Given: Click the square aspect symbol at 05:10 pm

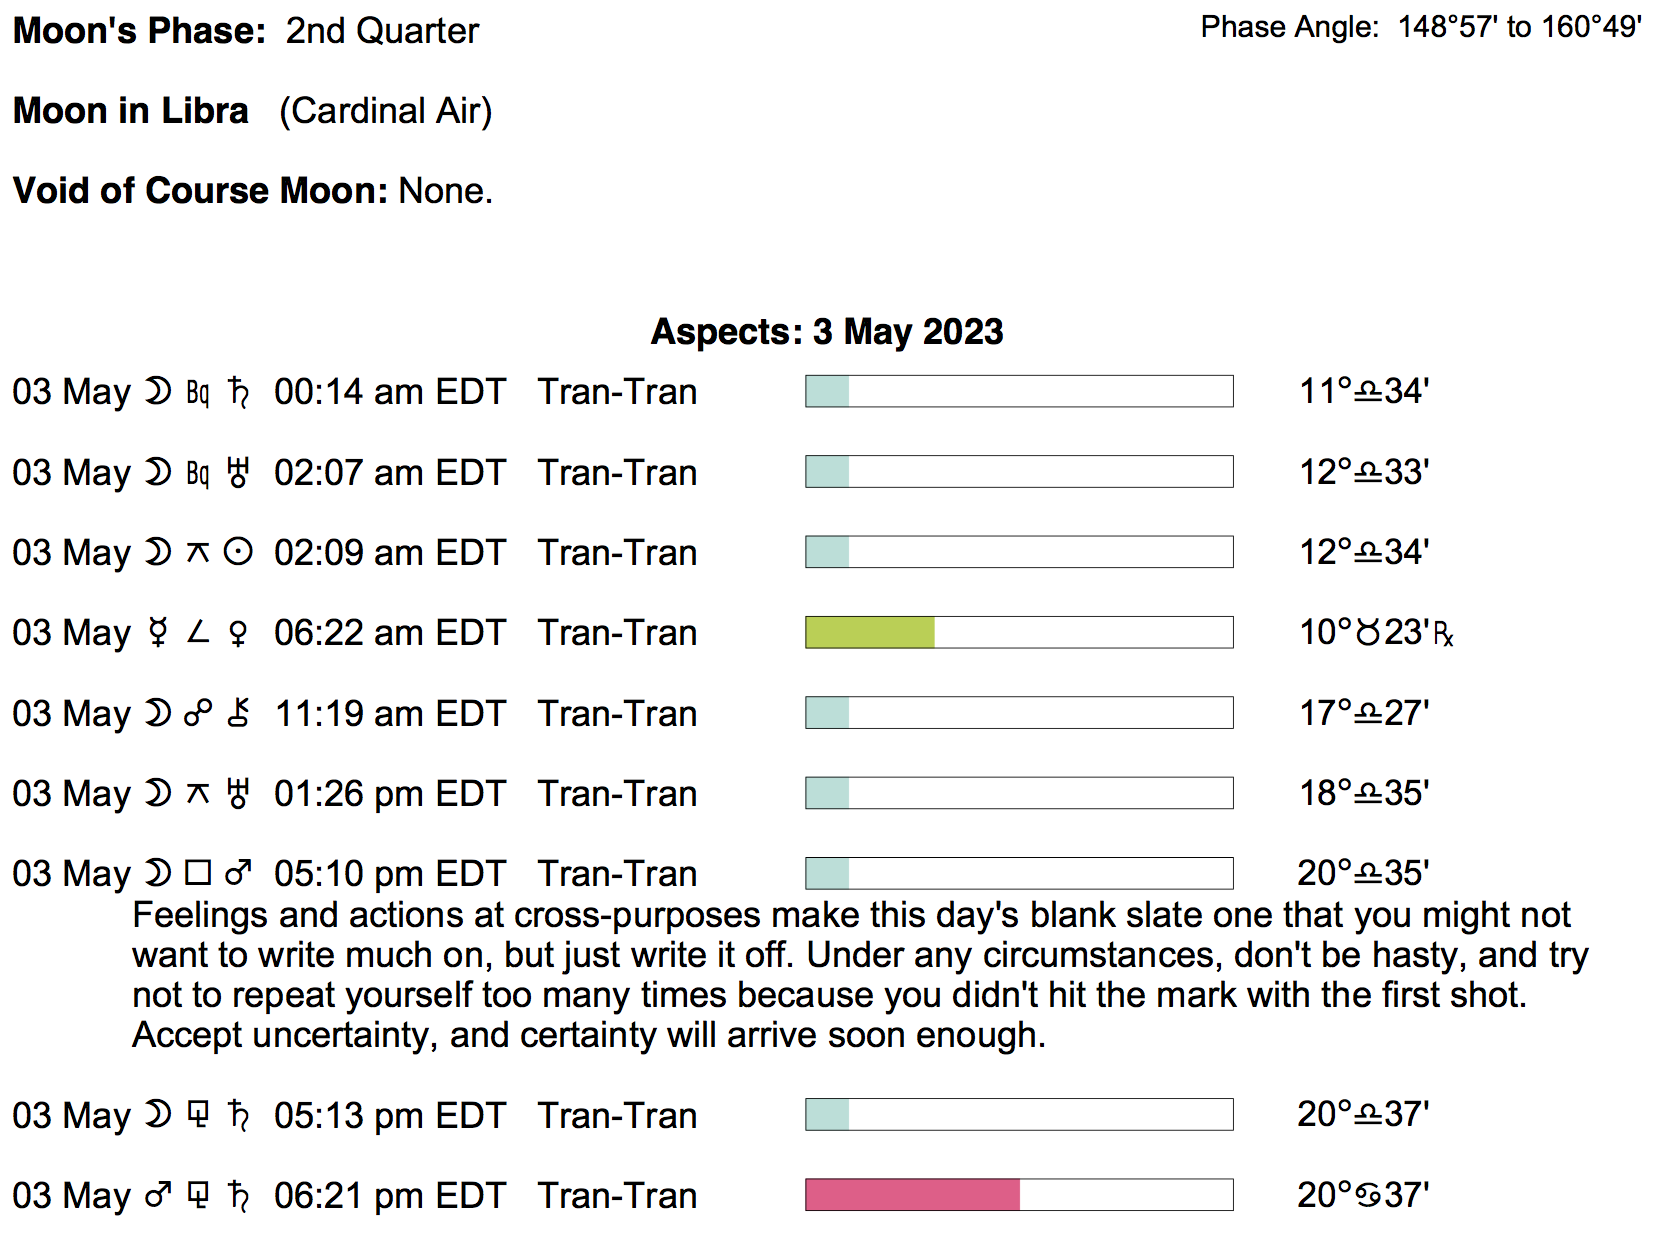Looking at the screenshot, I should pyautogui.click(x=198, y=873).
